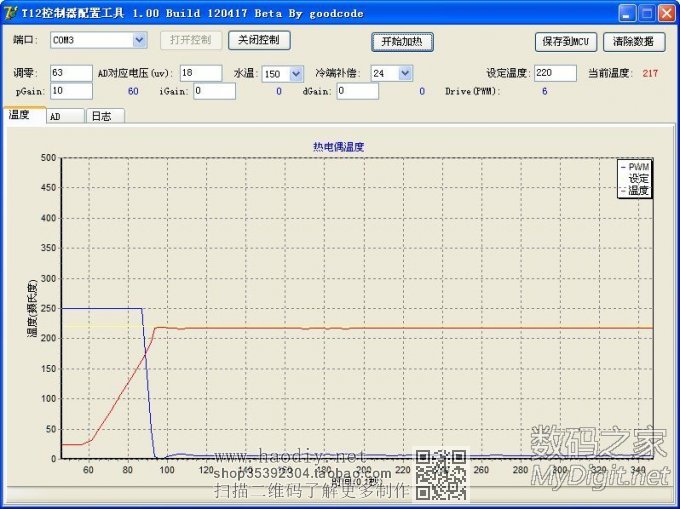680x509 pixels.
Task: Click the 调零 field showing 63
Action: (x=70, y=73)
